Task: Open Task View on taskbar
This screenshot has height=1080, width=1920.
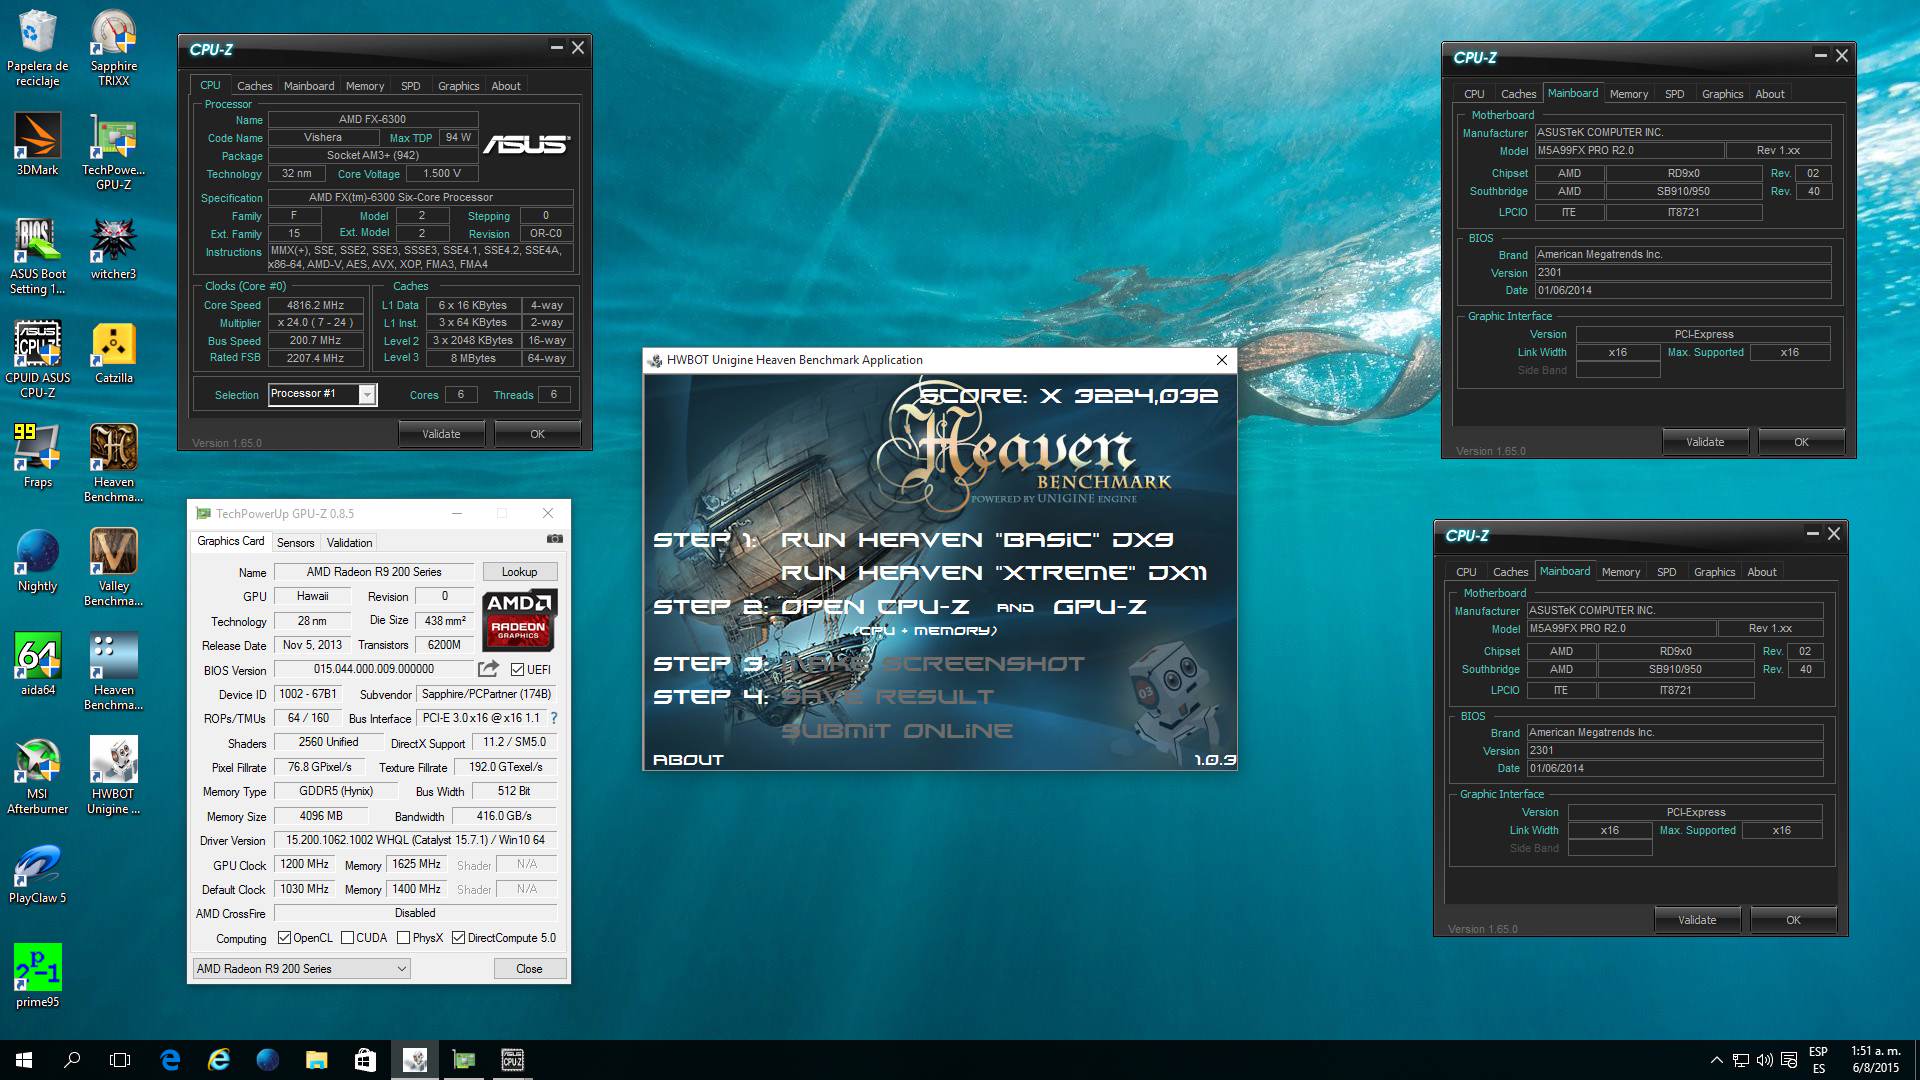Action: click(120, 1060)
